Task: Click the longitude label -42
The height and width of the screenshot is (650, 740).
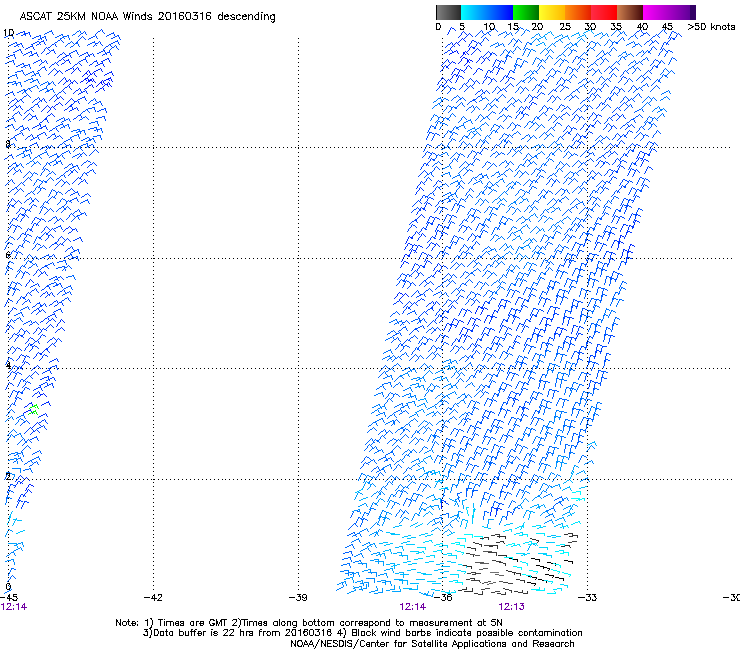Action: tap(153, 597)
